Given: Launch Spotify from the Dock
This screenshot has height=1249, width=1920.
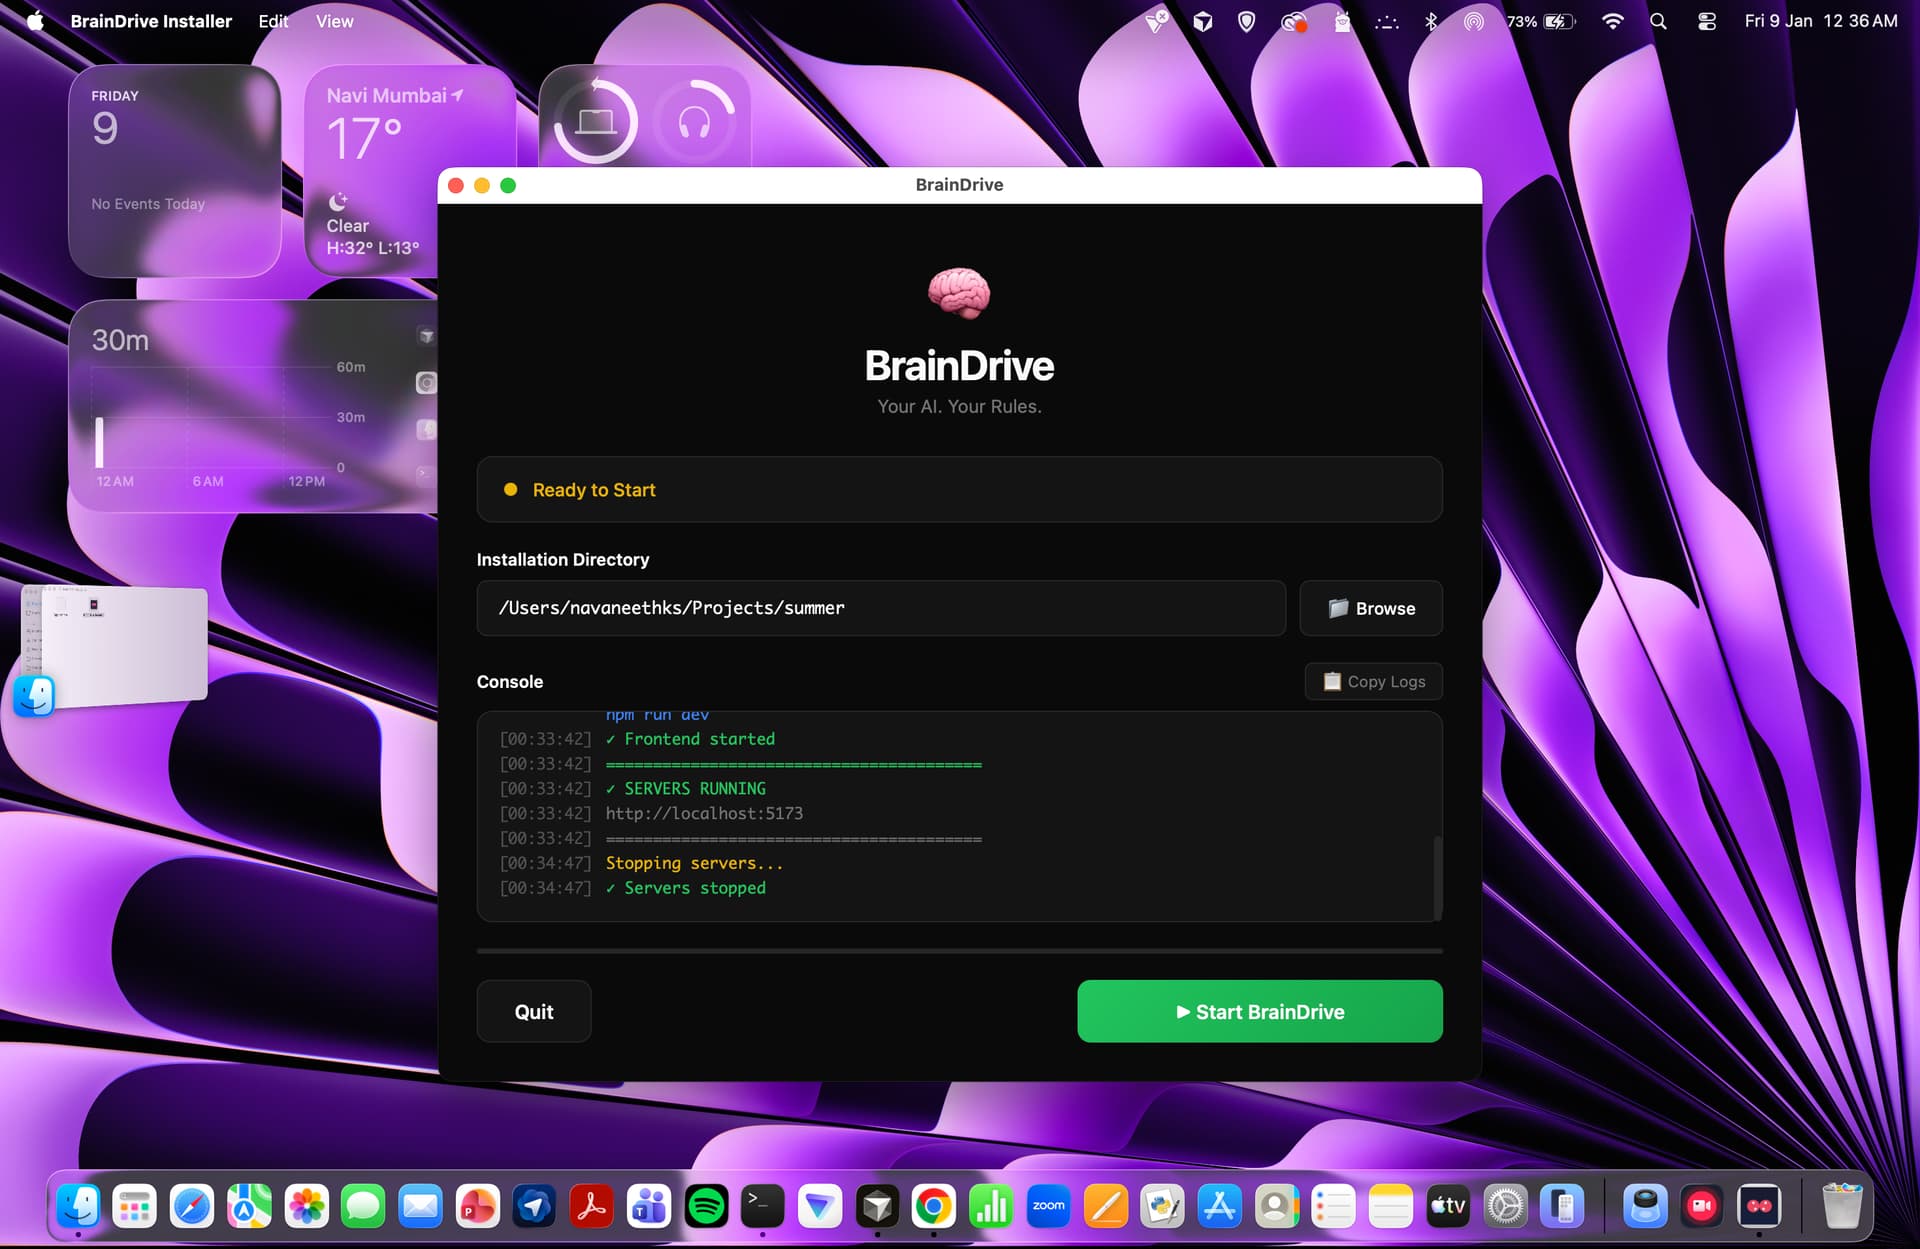Looking at the screenshot, I should coord(706,1207).
